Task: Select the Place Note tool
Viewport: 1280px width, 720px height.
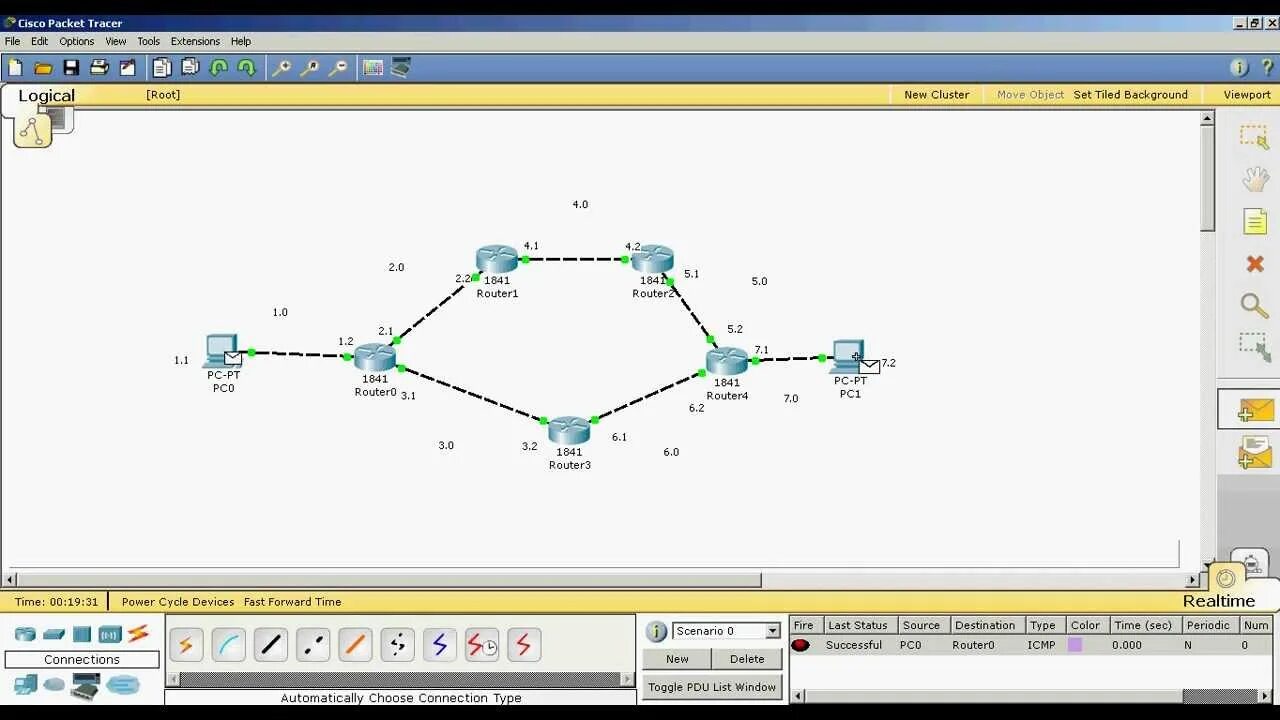Action: tap(1255, 221)
